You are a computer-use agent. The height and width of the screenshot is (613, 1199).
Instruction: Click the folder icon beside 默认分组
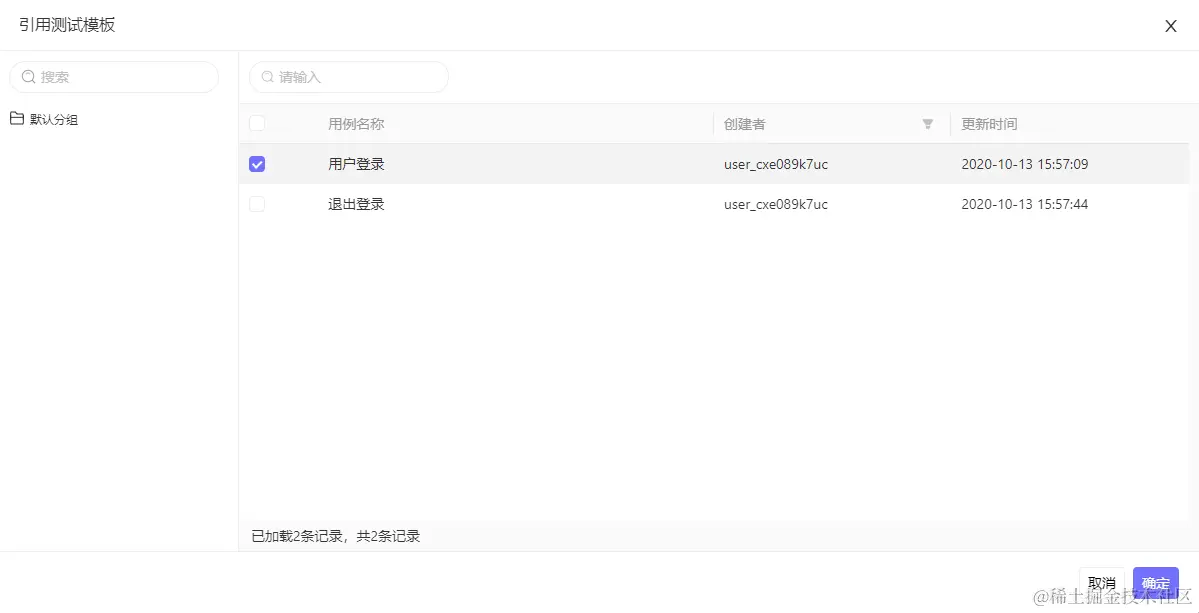(x=17, y=118)
